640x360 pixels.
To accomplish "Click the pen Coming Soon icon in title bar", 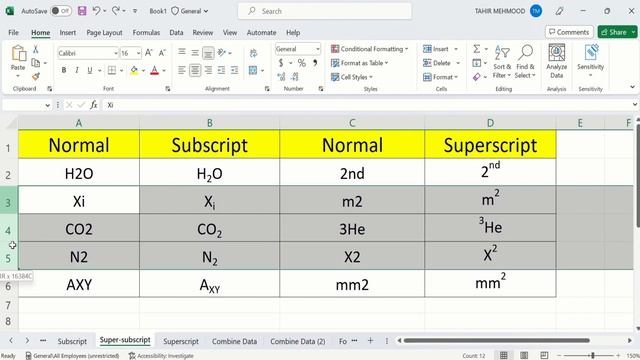I will 560,11.
